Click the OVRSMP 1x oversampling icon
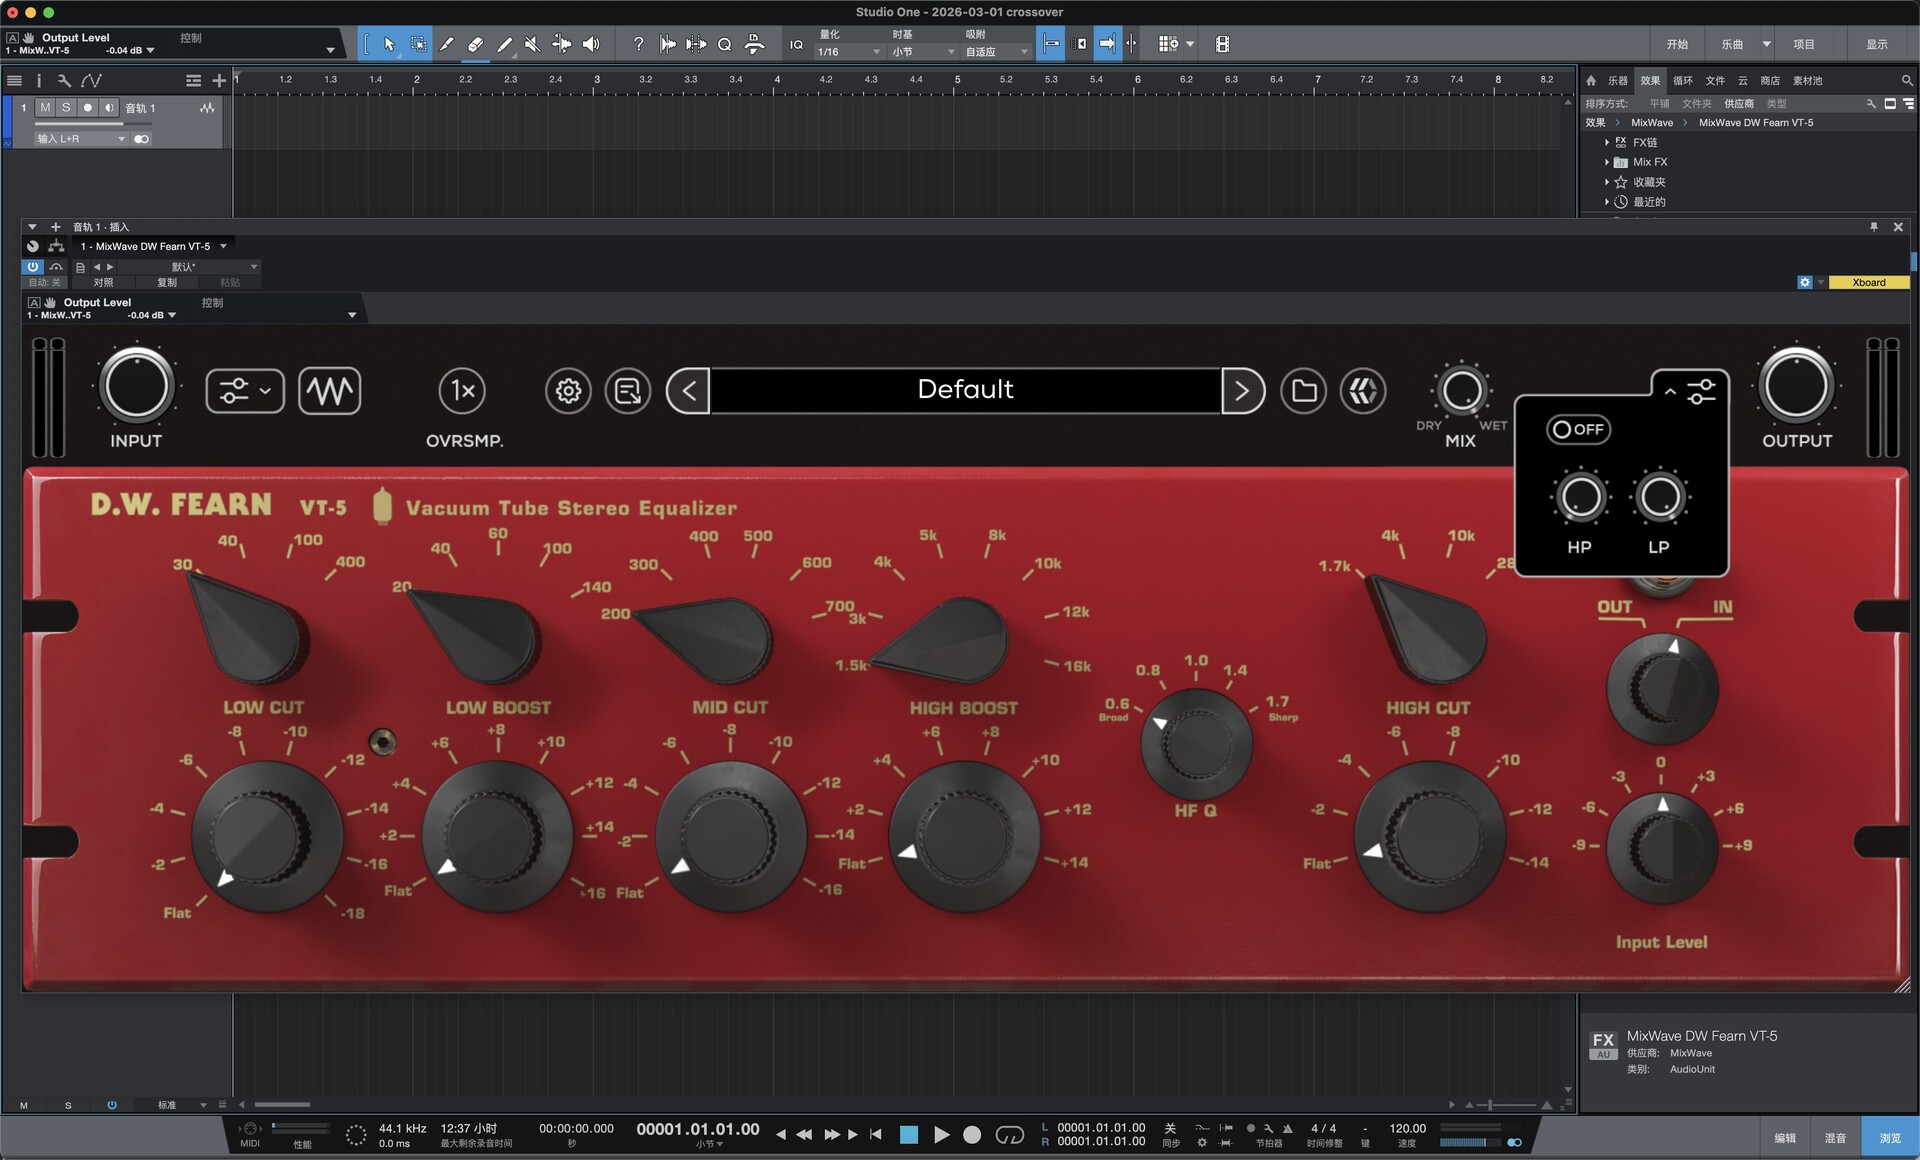 [462, 391]
